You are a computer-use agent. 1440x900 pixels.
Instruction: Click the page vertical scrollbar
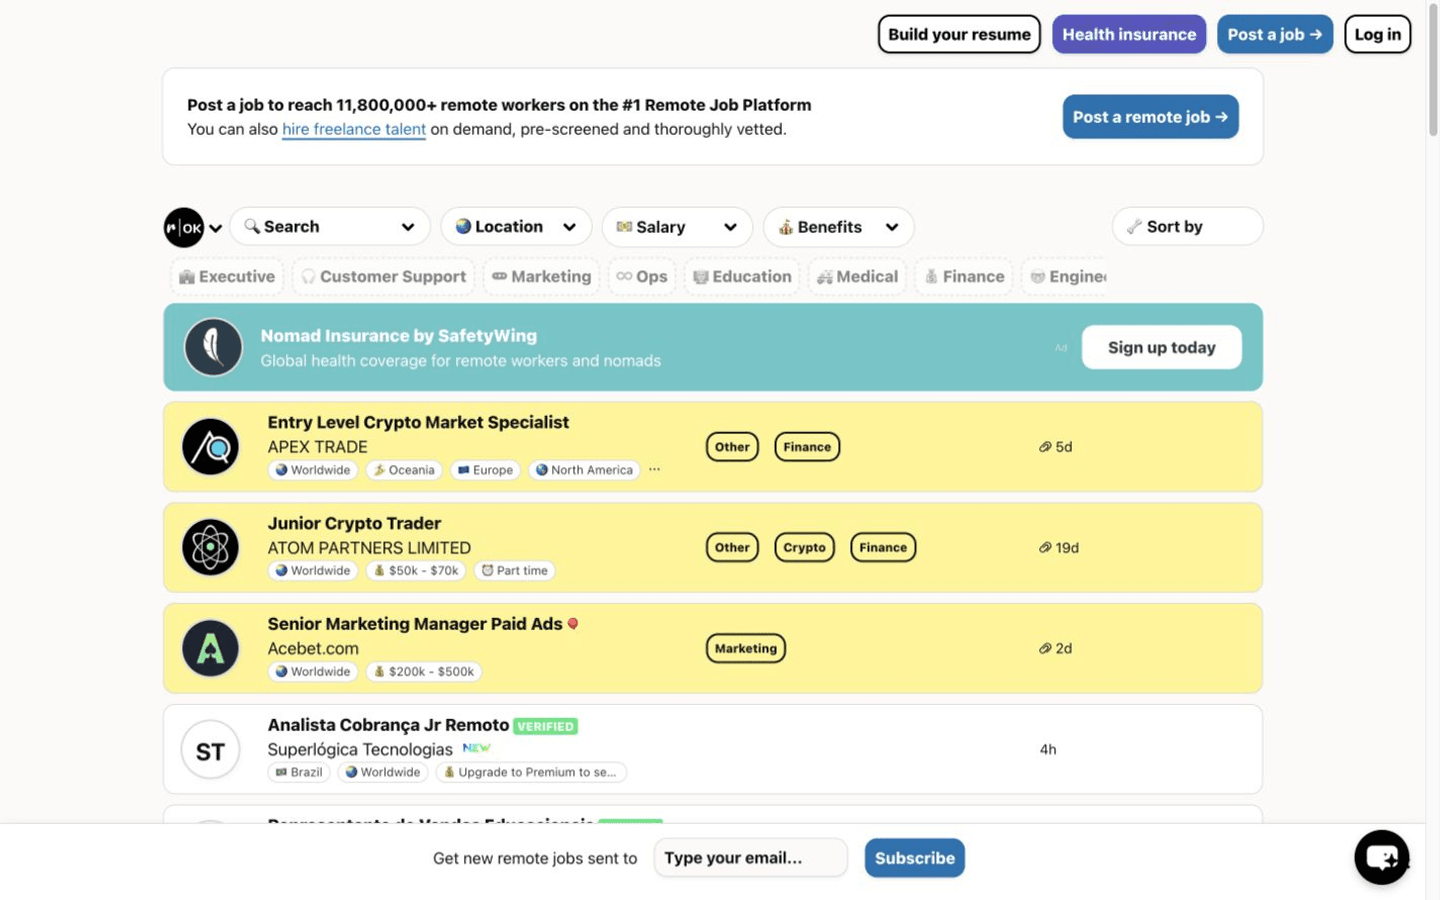click(x=1432, y=72)
